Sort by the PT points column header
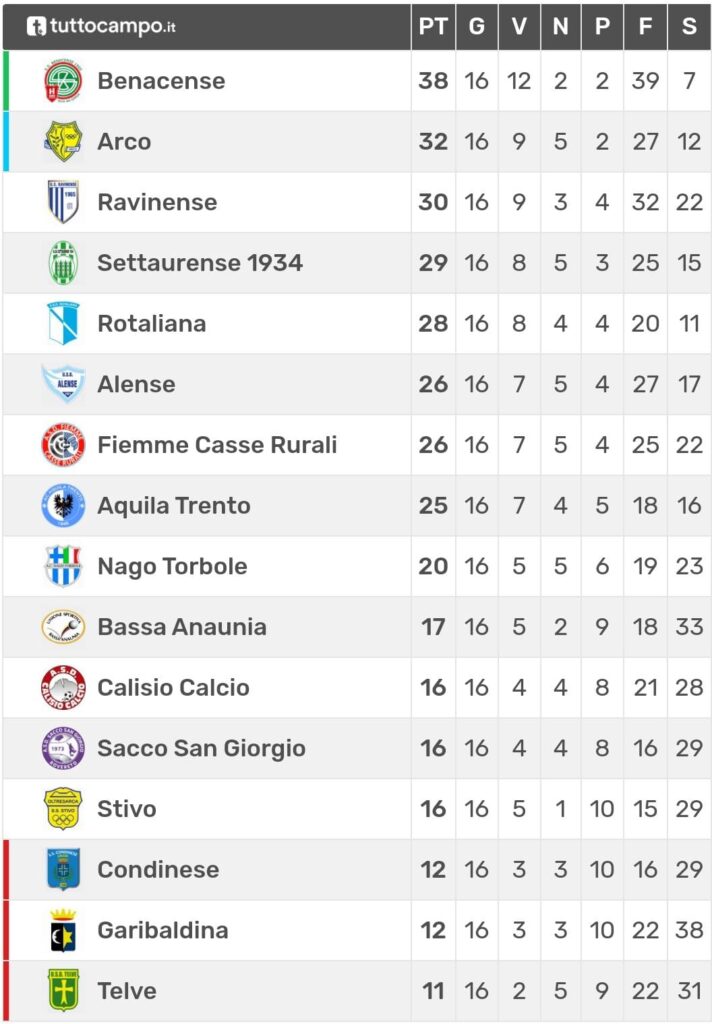The height and width of the screenshot is (1024, 712). [x=433, y=26]
